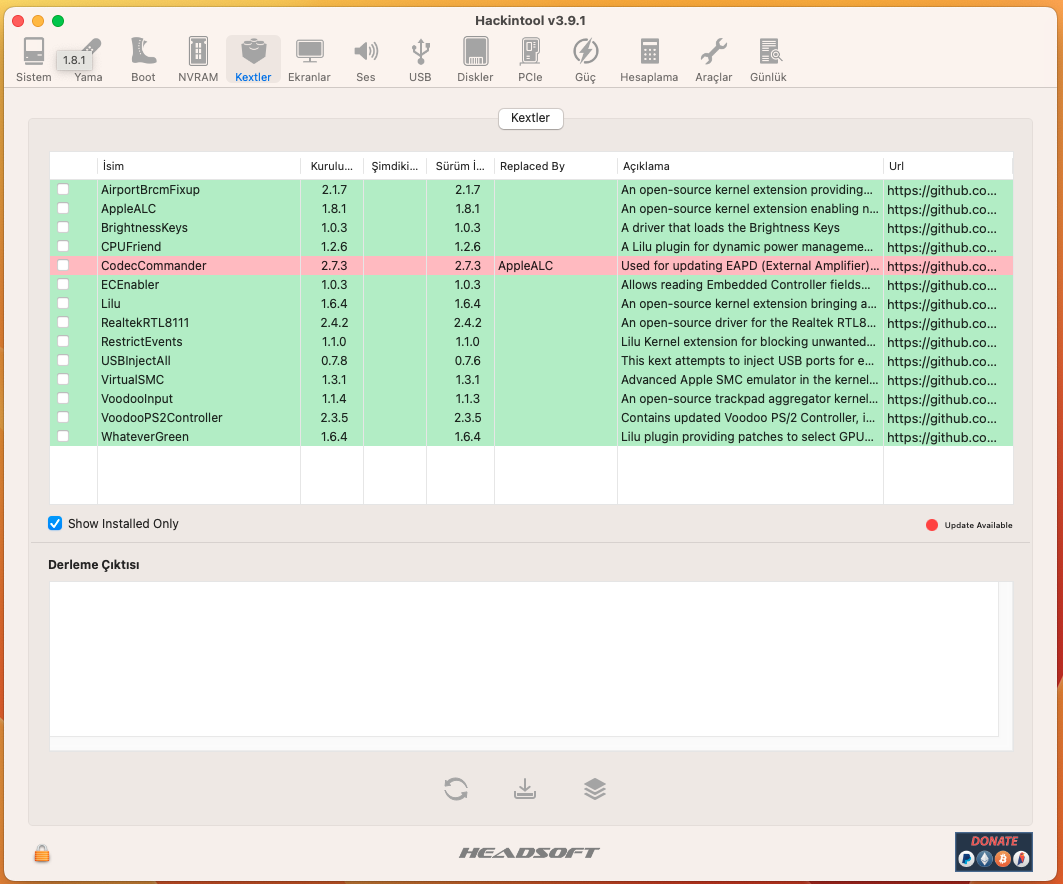Click the download kexts icon
This screenshot has height=884, width=1063.
pos(525,788)
